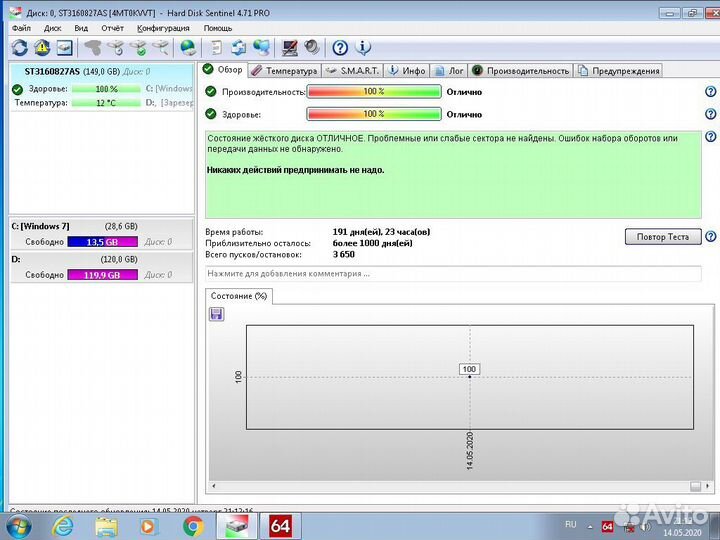
Task: Select the C: [Windows 7] partition
Action: (x=101, y=234)
